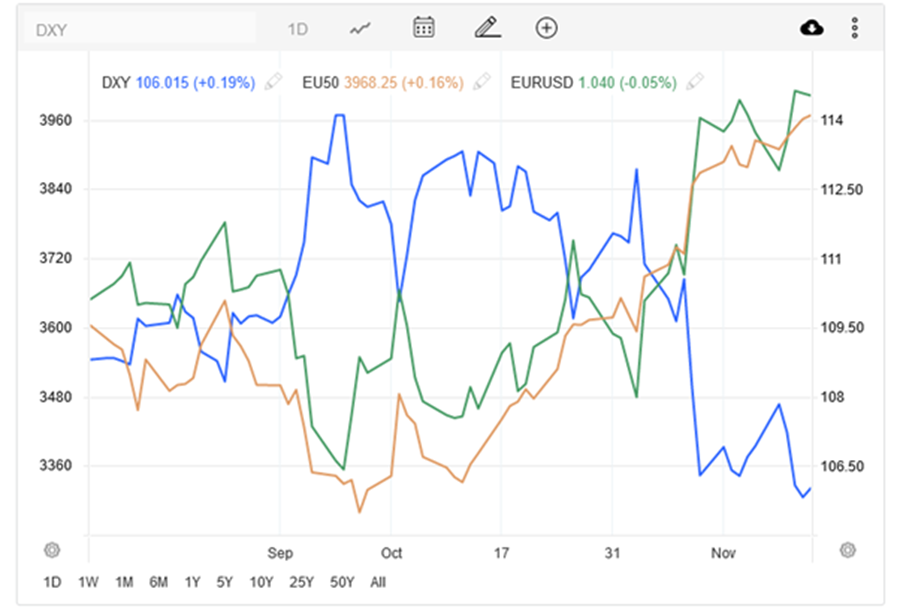The image size is (900, 616).
Task: Click the EURUSD legend label
Action: pos(541,82)
